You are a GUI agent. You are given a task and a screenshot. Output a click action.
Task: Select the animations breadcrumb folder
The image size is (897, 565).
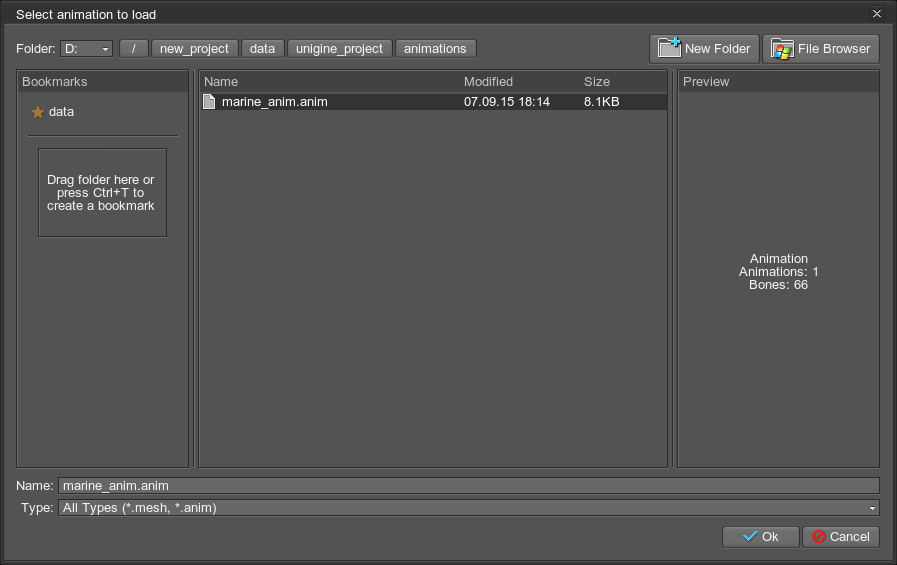tap(435, 49)
